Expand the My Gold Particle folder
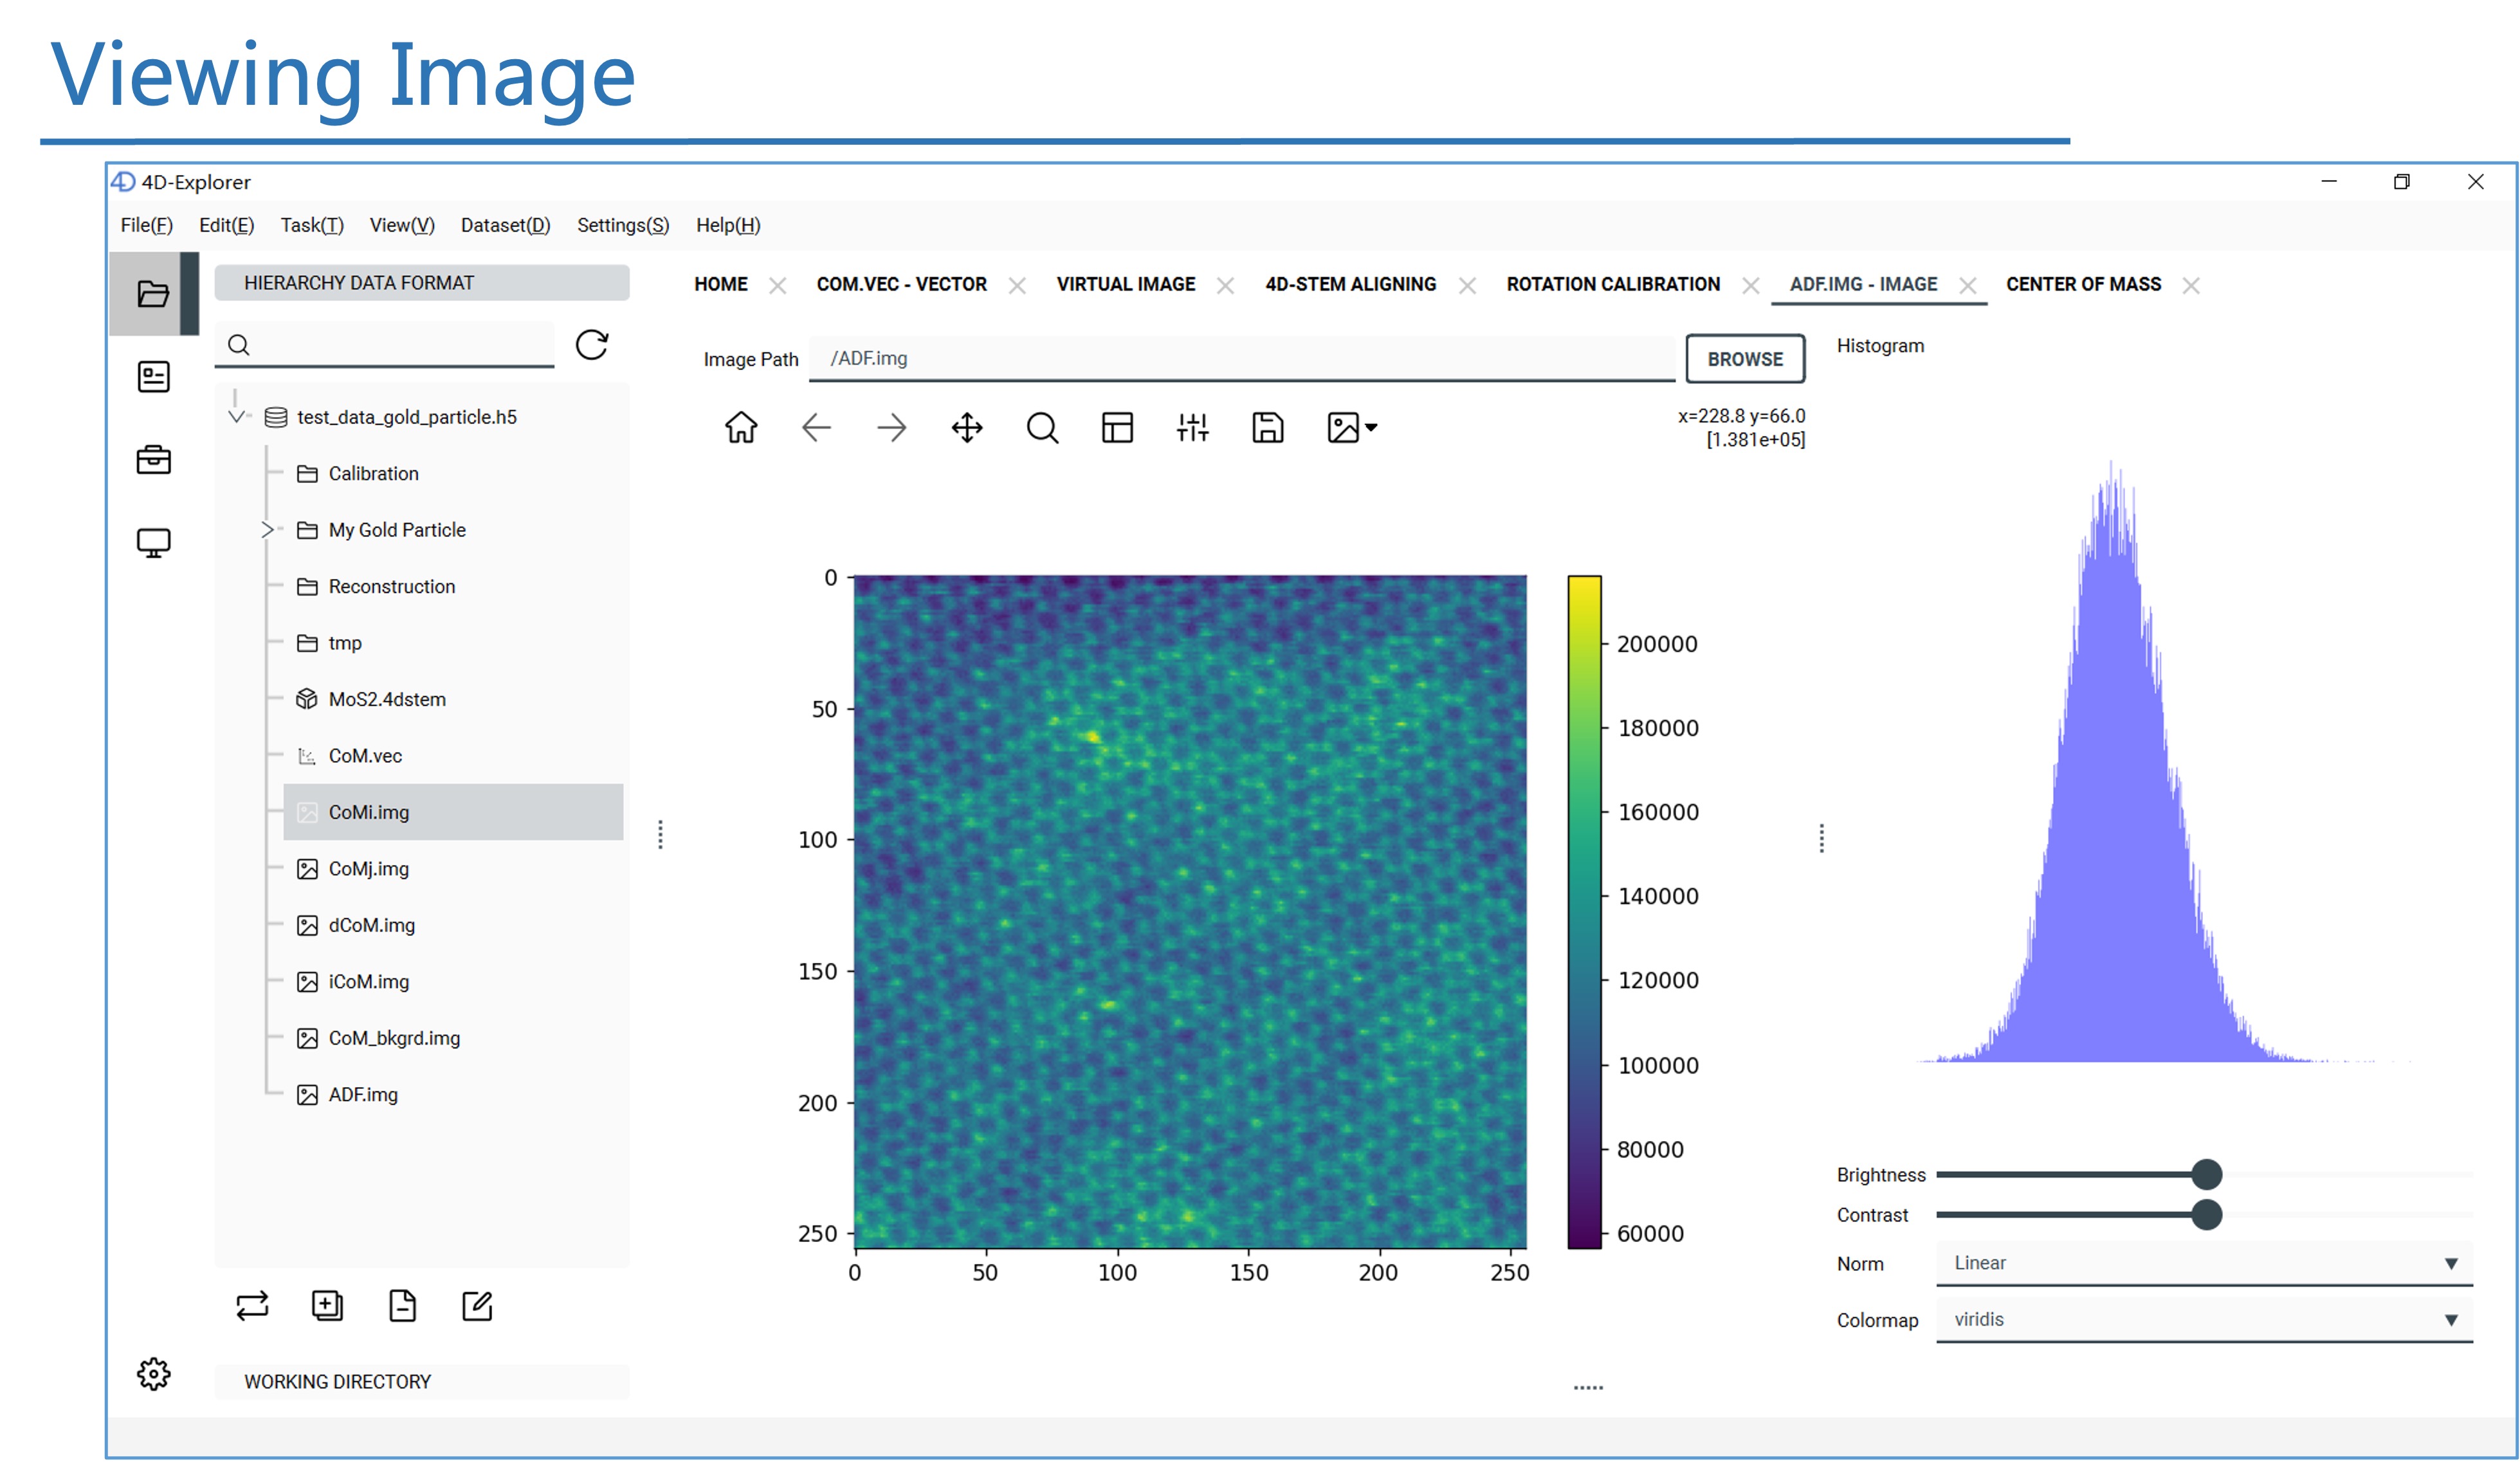Image resolution: width=2520 pixels, height=1462 pixels. pos(267,530)
